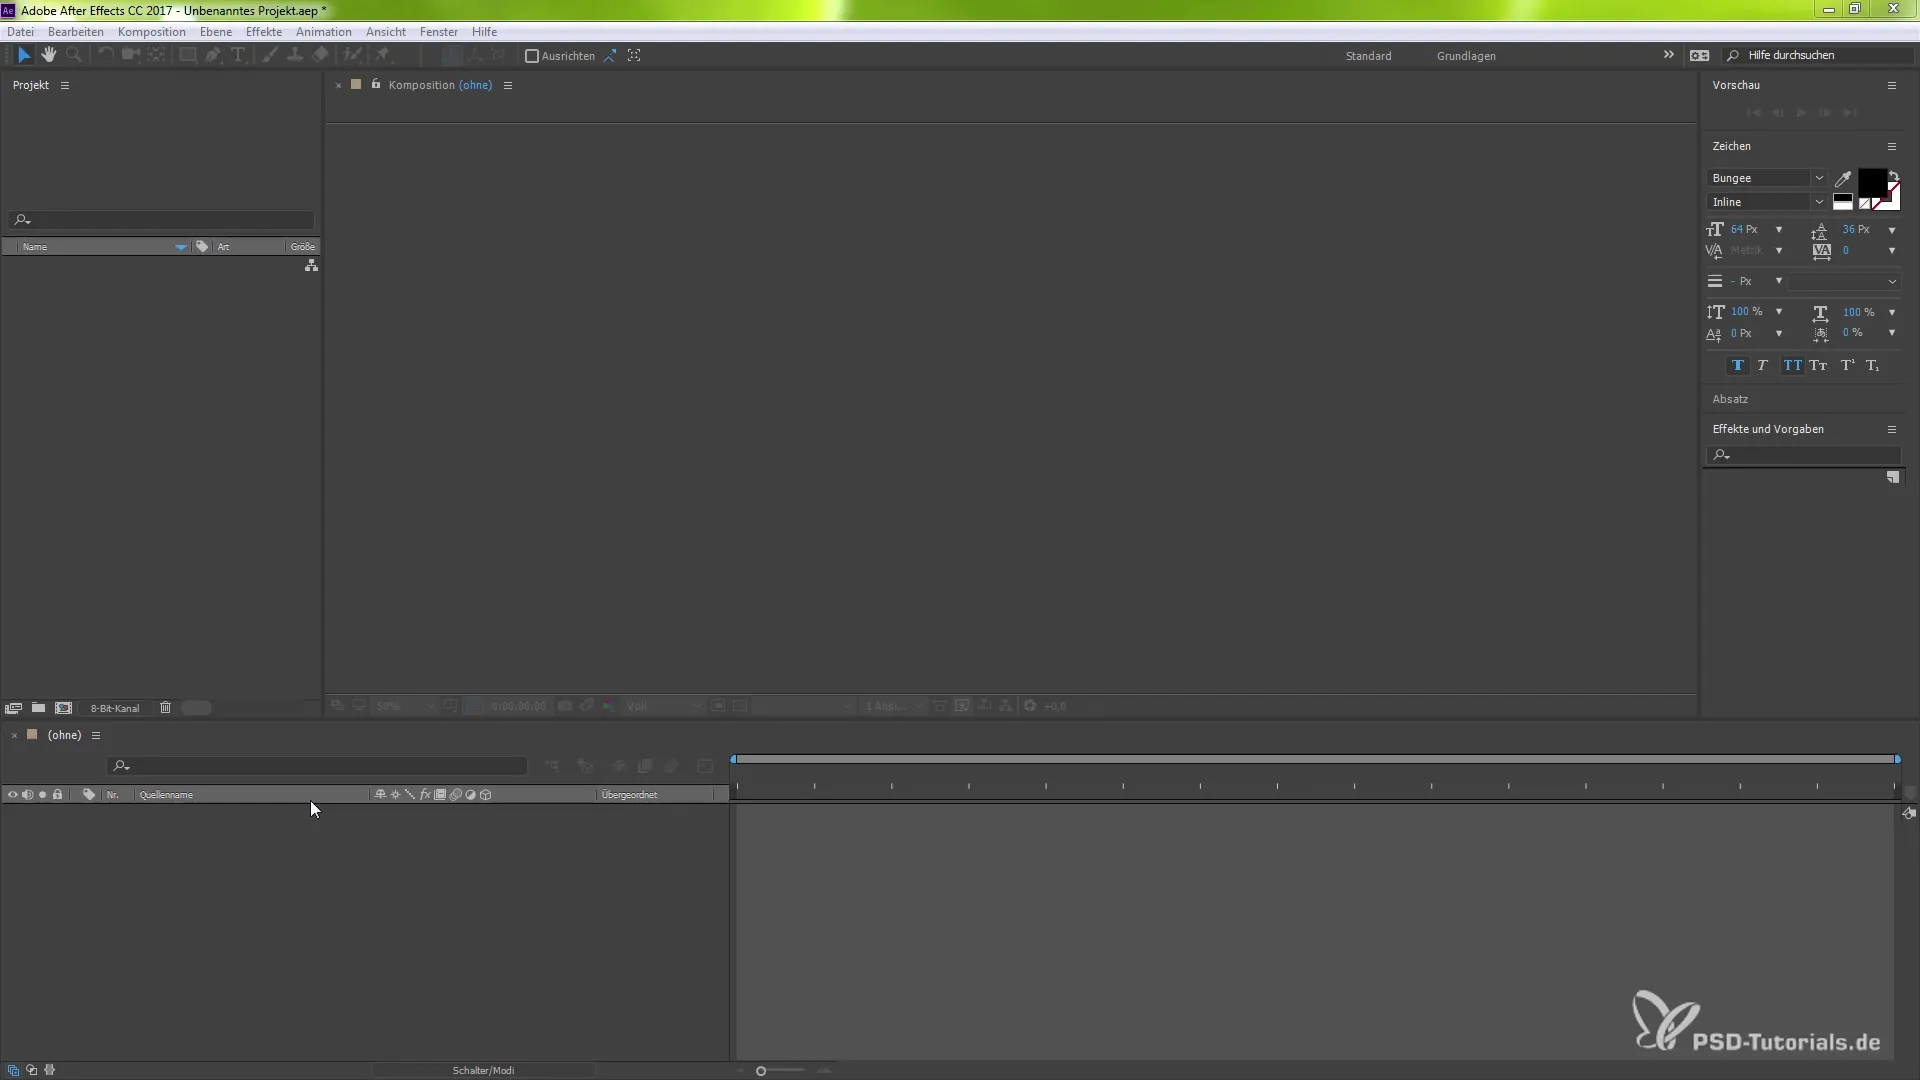This screenshot has height=1080, width=1920.
Task: Open the stroke option dropdown
Action: 1845,282
